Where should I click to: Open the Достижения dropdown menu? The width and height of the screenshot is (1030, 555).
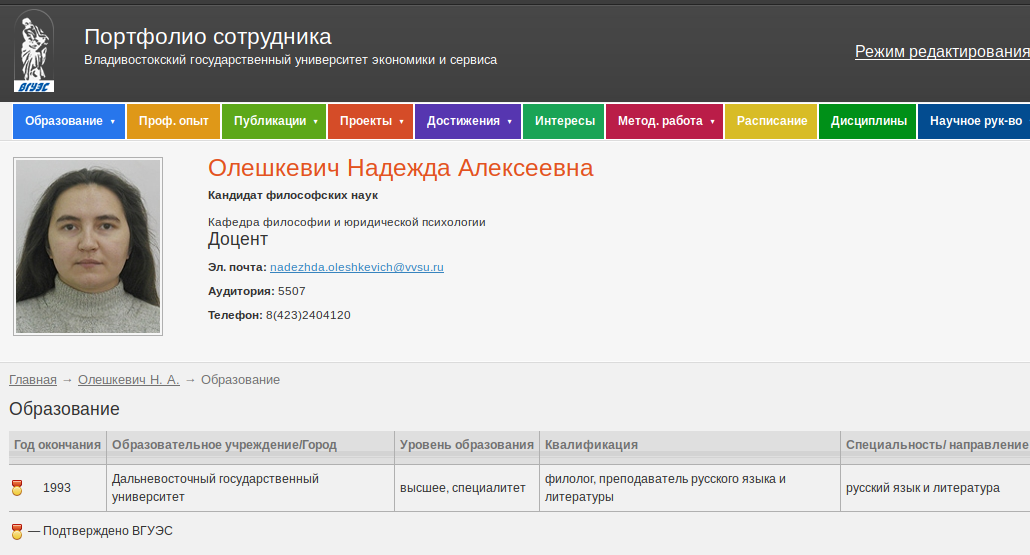tap(467, 121)
